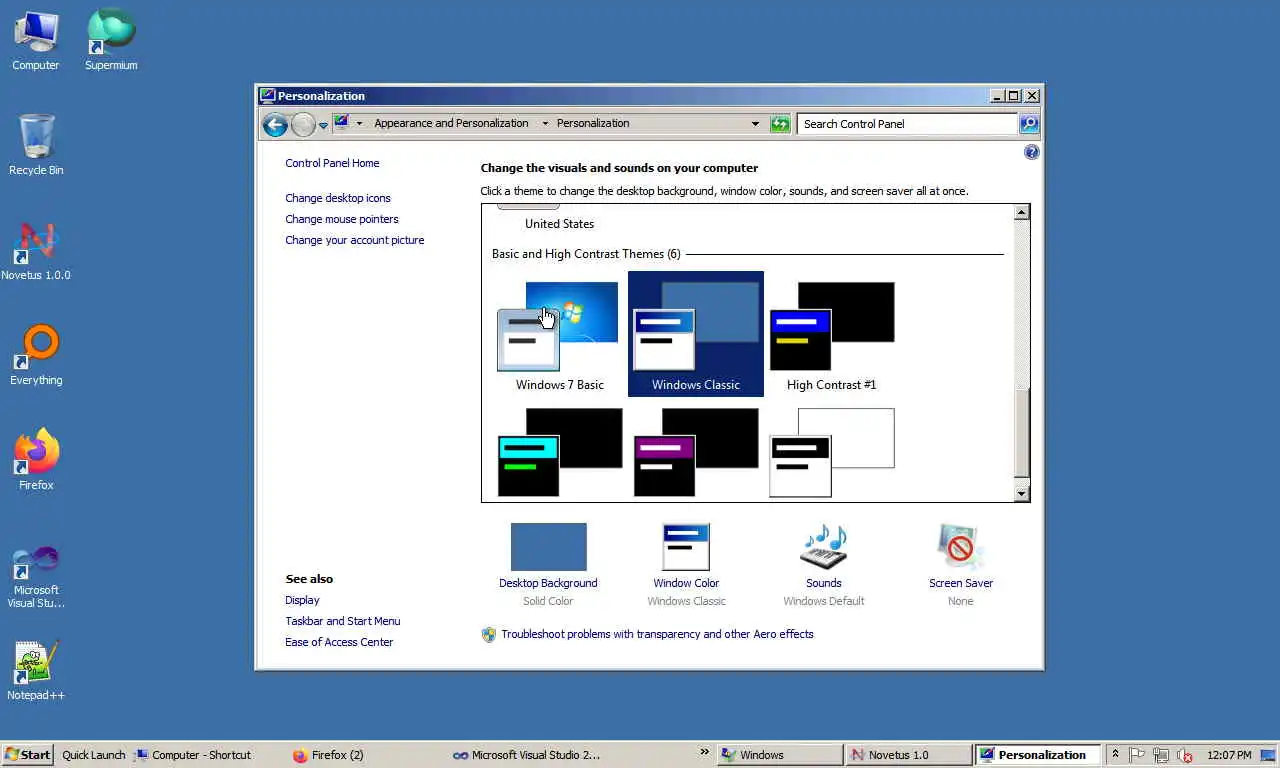Screen dimensions: 1280x768
Task: Click the muted volume tray icon
Action: [x=1185, y=755]
